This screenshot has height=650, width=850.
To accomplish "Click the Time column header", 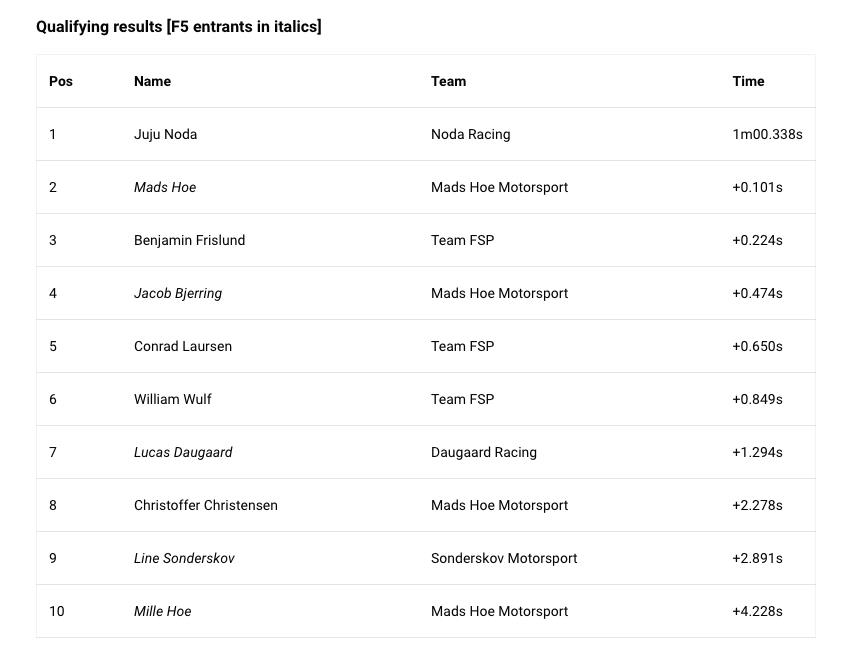I will click(x=748, y=81).
